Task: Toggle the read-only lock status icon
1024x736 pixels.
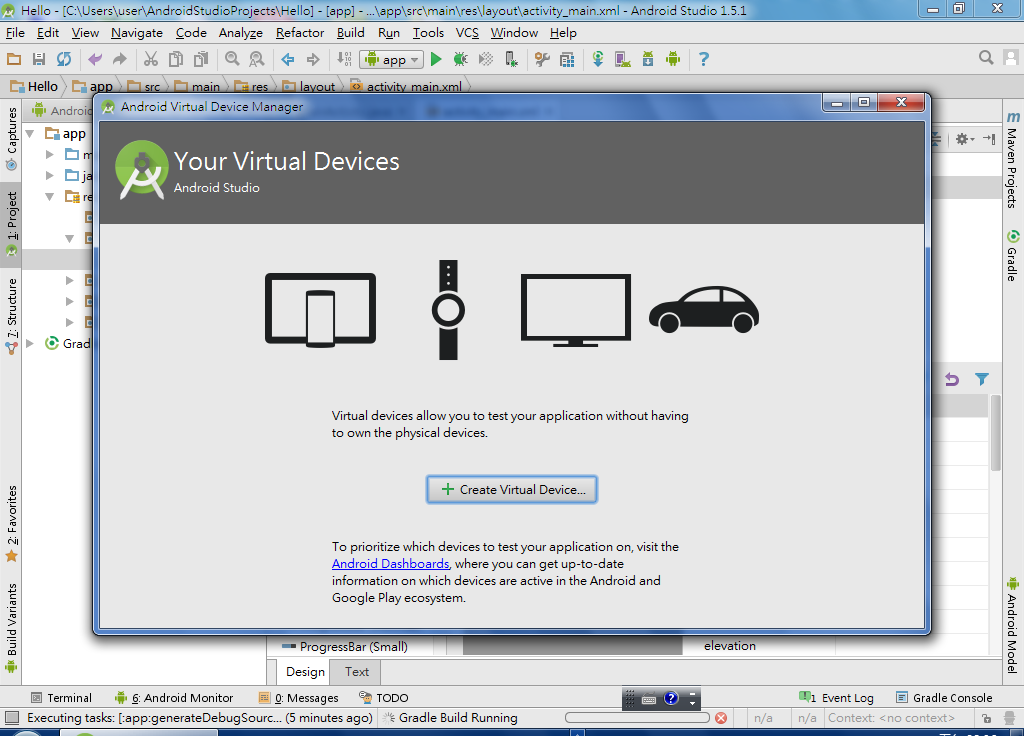Action: pos(986,718)
